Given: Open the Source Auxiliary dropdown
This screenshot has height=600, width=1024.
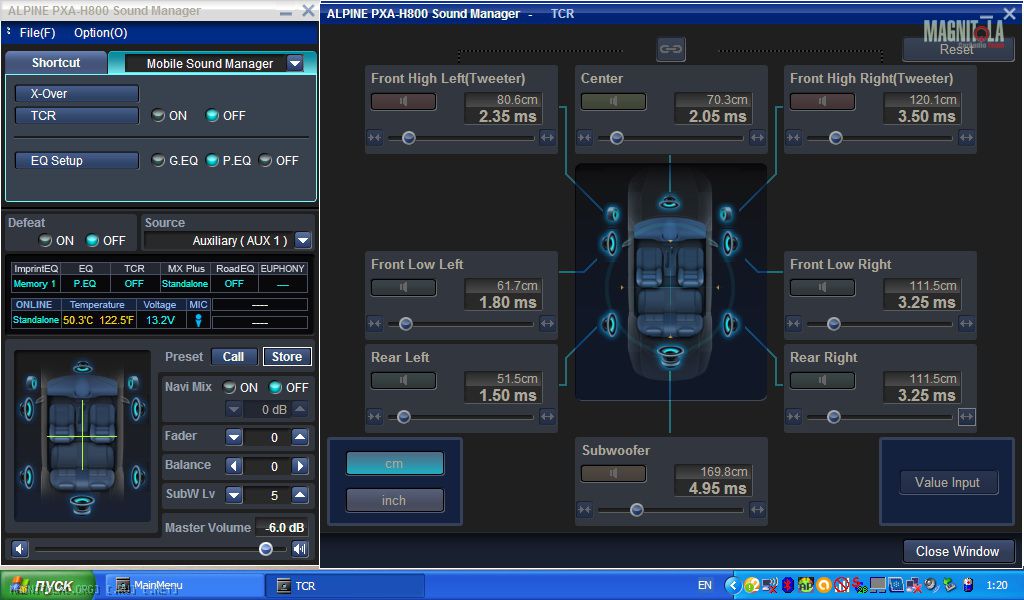Looking at the screenshot, I should click(303, 240).
